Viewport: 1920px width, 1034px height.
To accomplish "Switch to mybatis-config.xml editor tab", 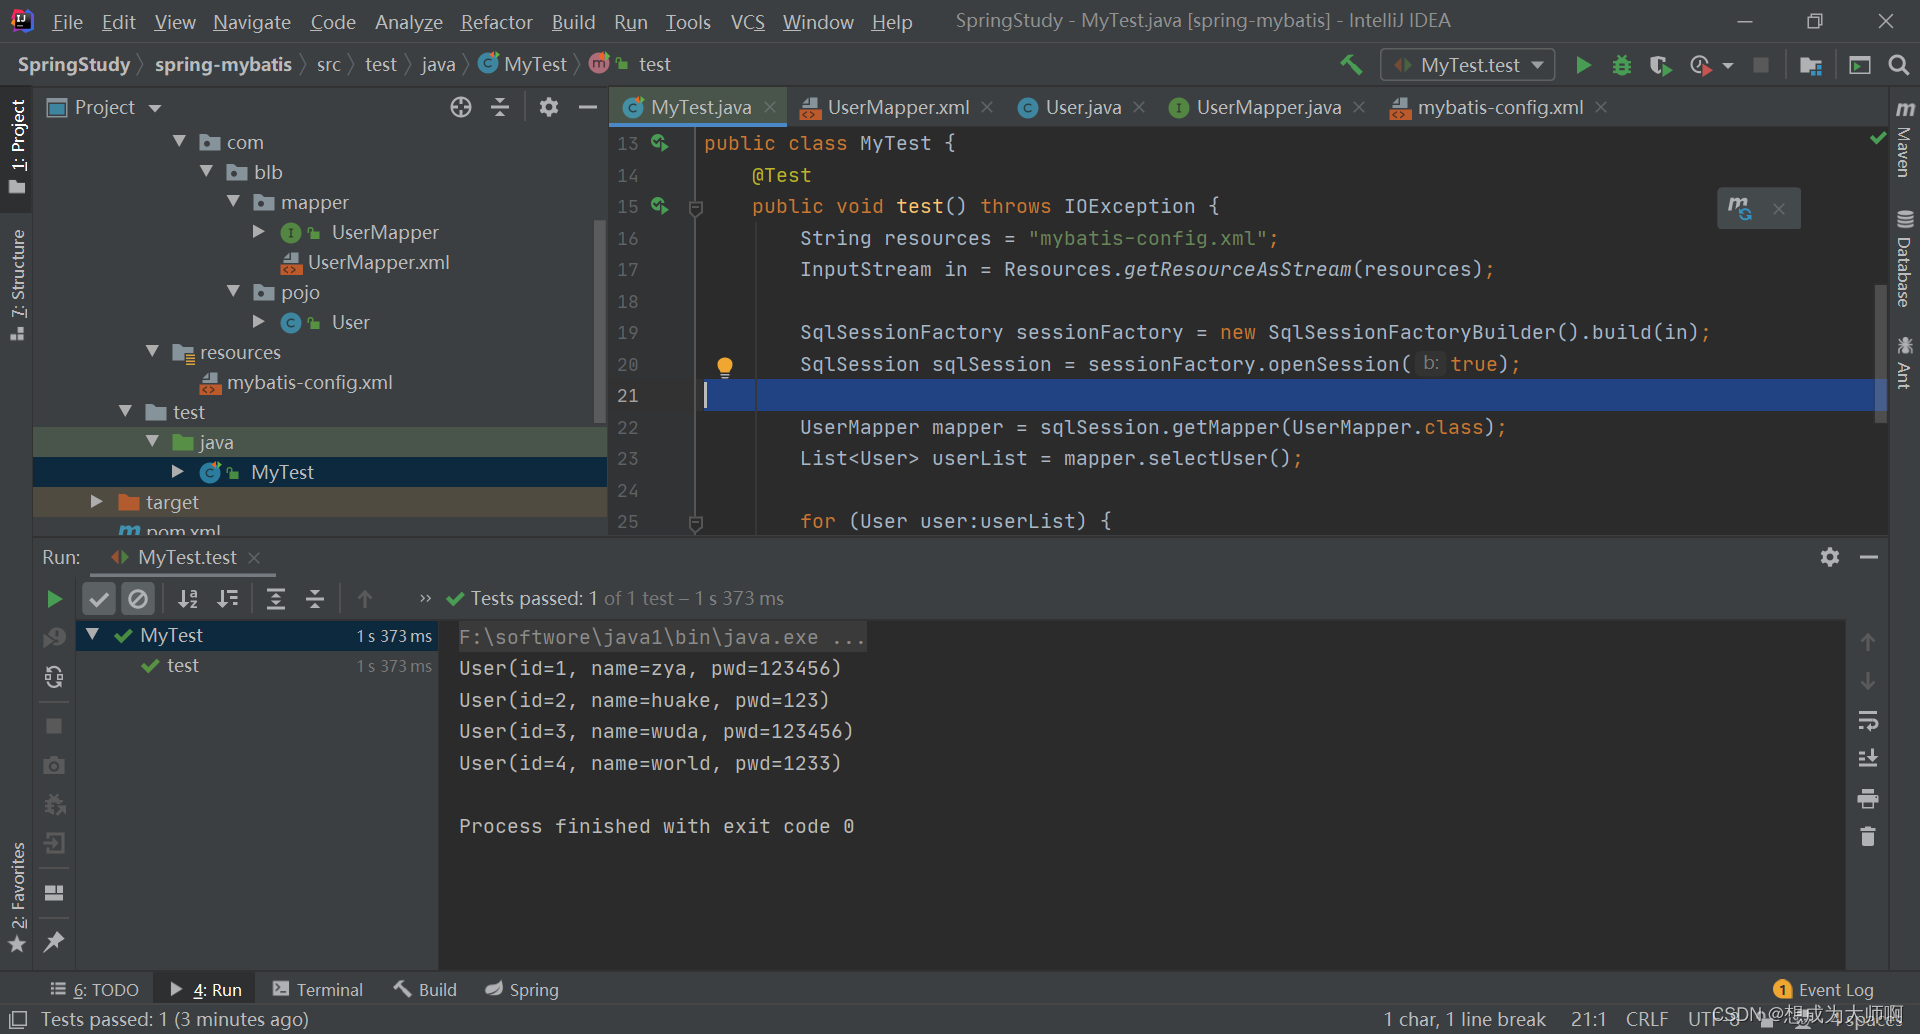I will pos(1500,107).
